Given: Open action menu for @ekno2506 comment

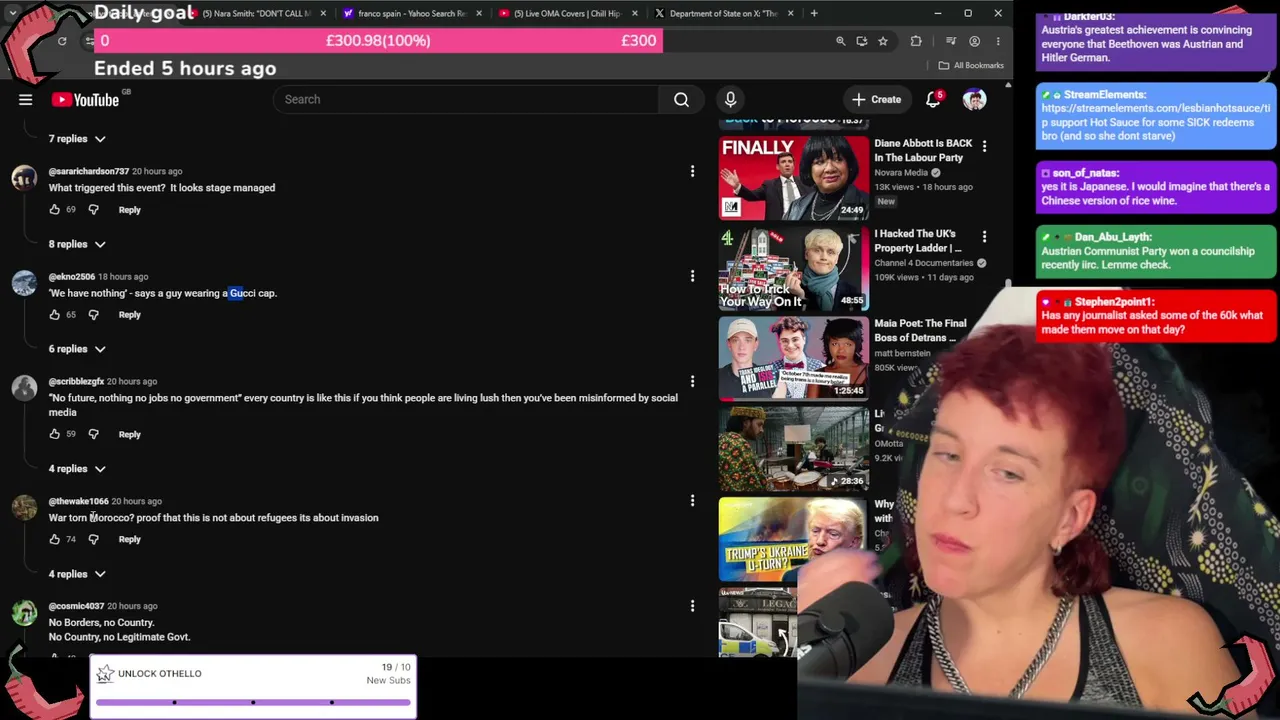Looking at the screenshot, I should pos(692,276).
